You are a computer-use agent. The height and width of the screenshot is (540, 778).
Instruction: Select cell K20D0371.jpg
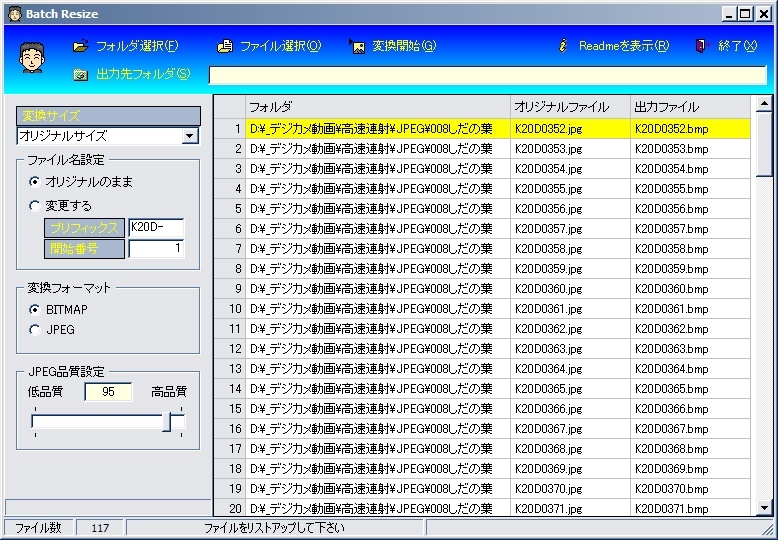click(x=570, y=508)
